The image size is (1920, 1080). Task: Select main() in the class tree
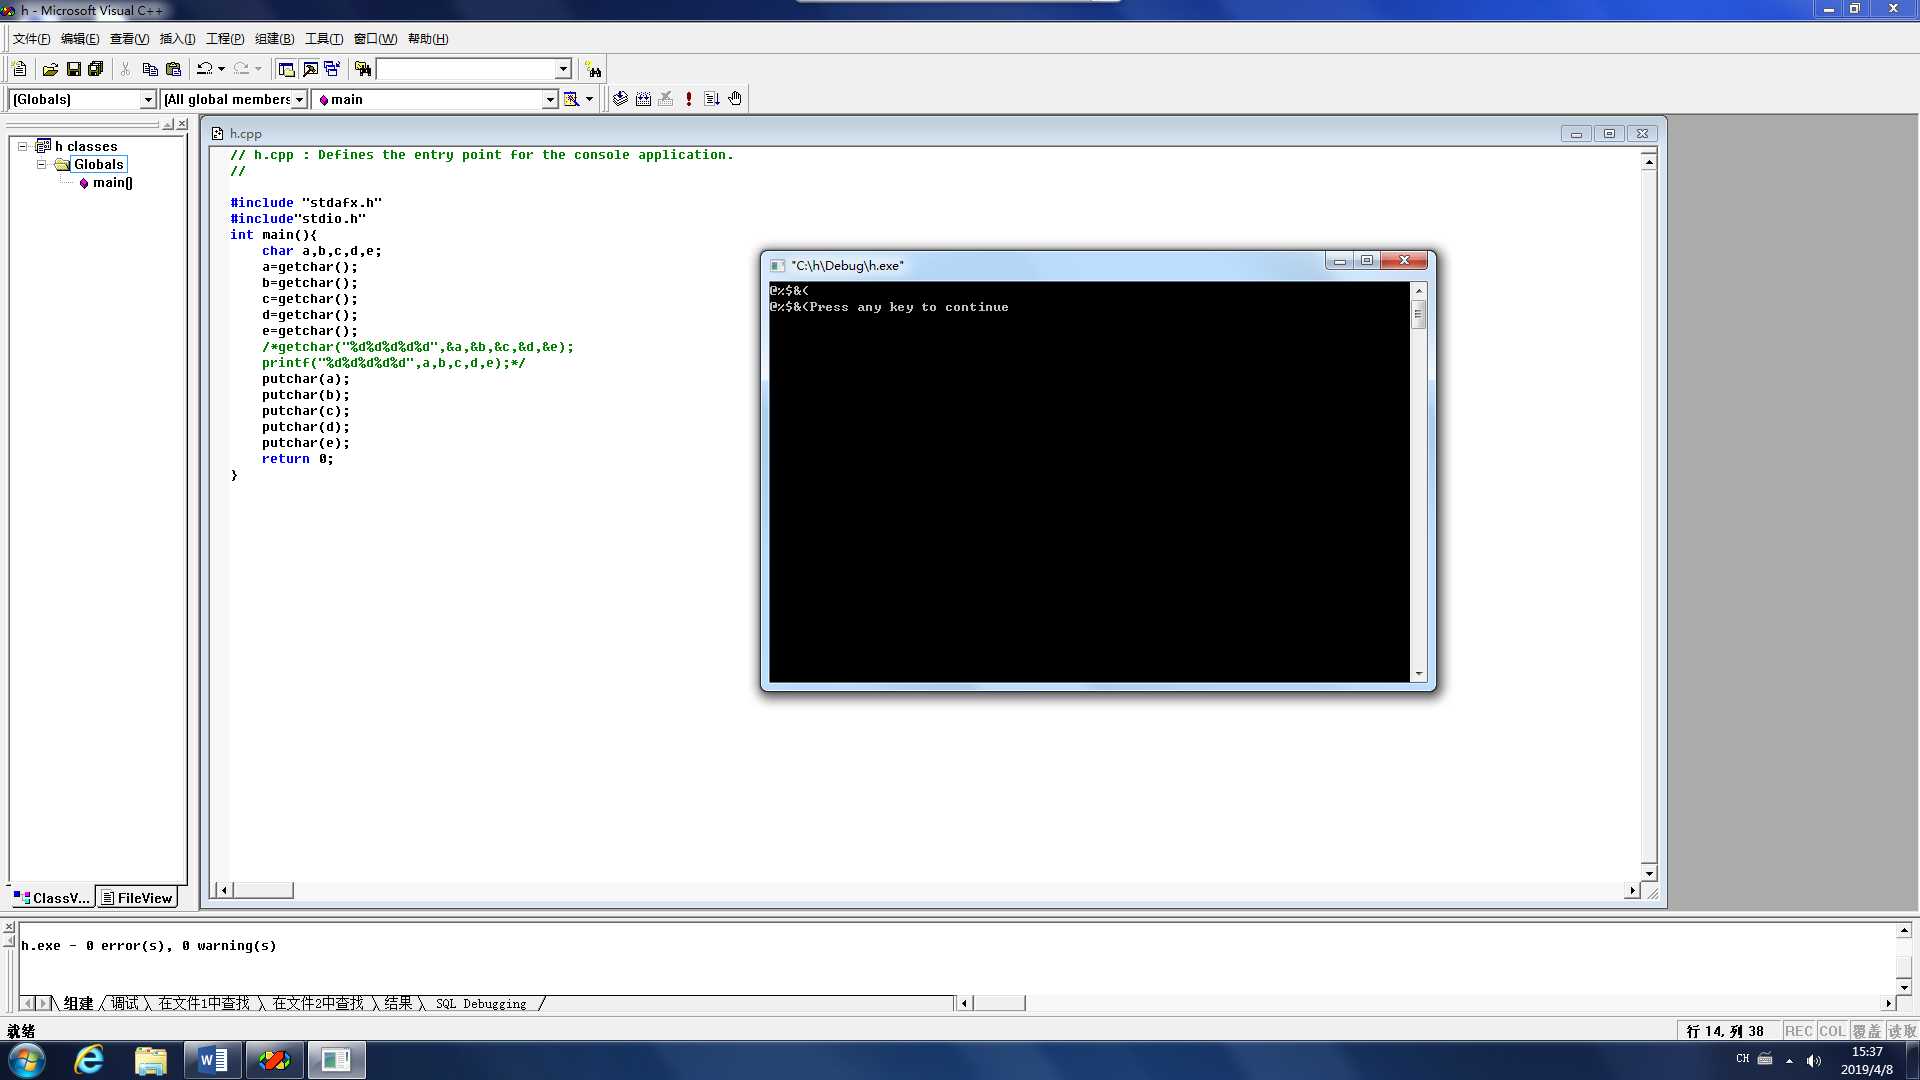112,182
